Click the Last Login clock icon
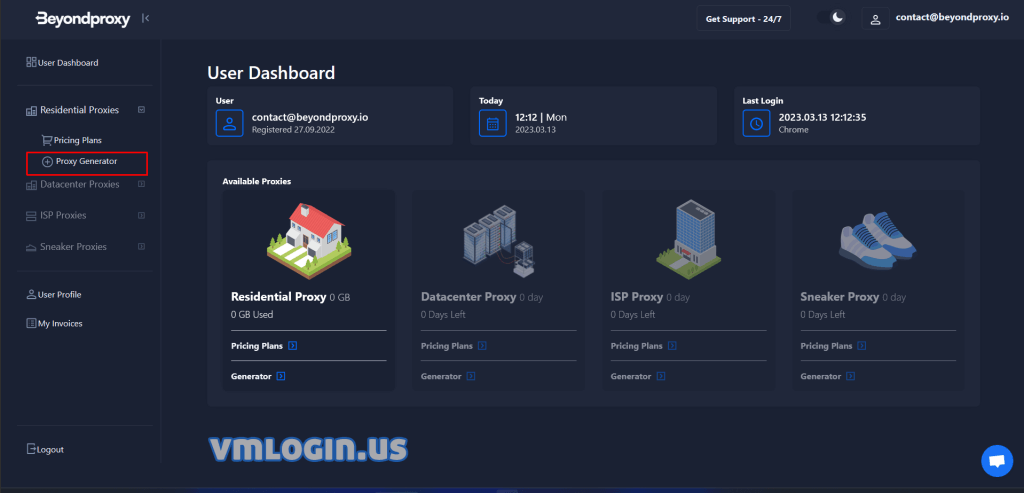The height and width of the screenshot is (493, 1024). (x=756, y=123)
